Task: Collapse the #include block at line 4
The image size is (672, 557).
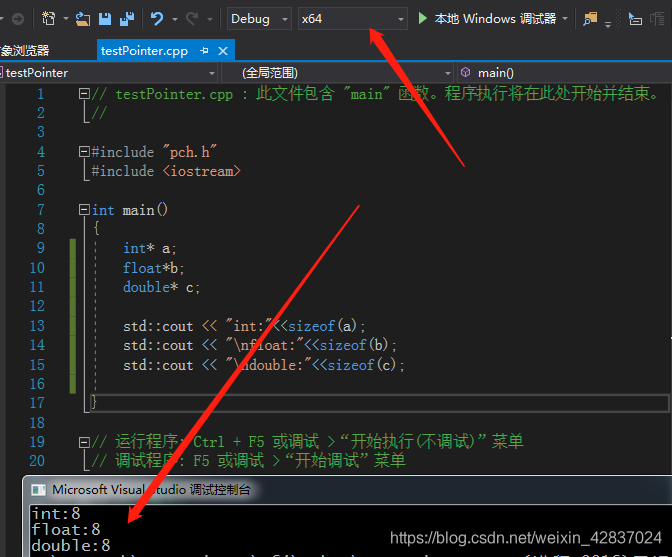Action: click(84, 152)
